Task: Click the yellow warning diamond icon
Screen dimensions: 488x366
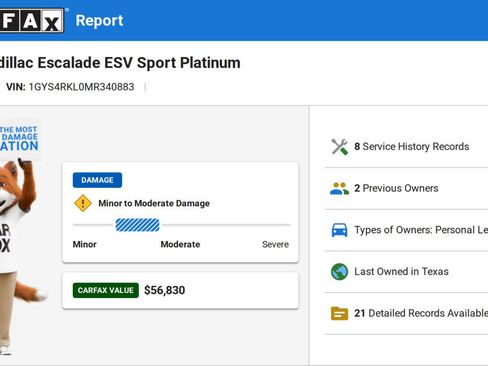Action: [83, 203]
